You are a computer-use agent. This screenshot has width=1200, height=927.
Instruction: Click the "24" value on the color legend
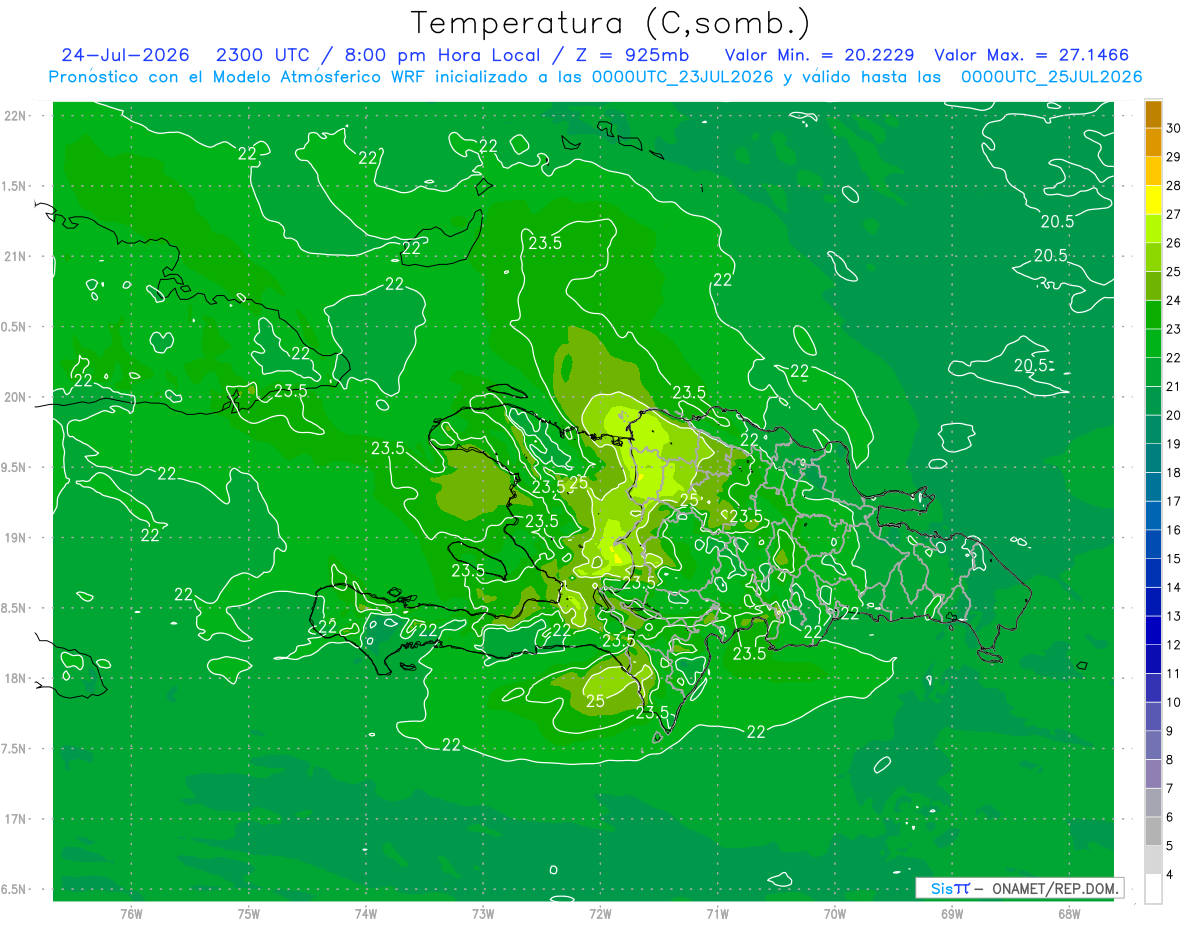pyautogui.click(x=1173, y=300)
